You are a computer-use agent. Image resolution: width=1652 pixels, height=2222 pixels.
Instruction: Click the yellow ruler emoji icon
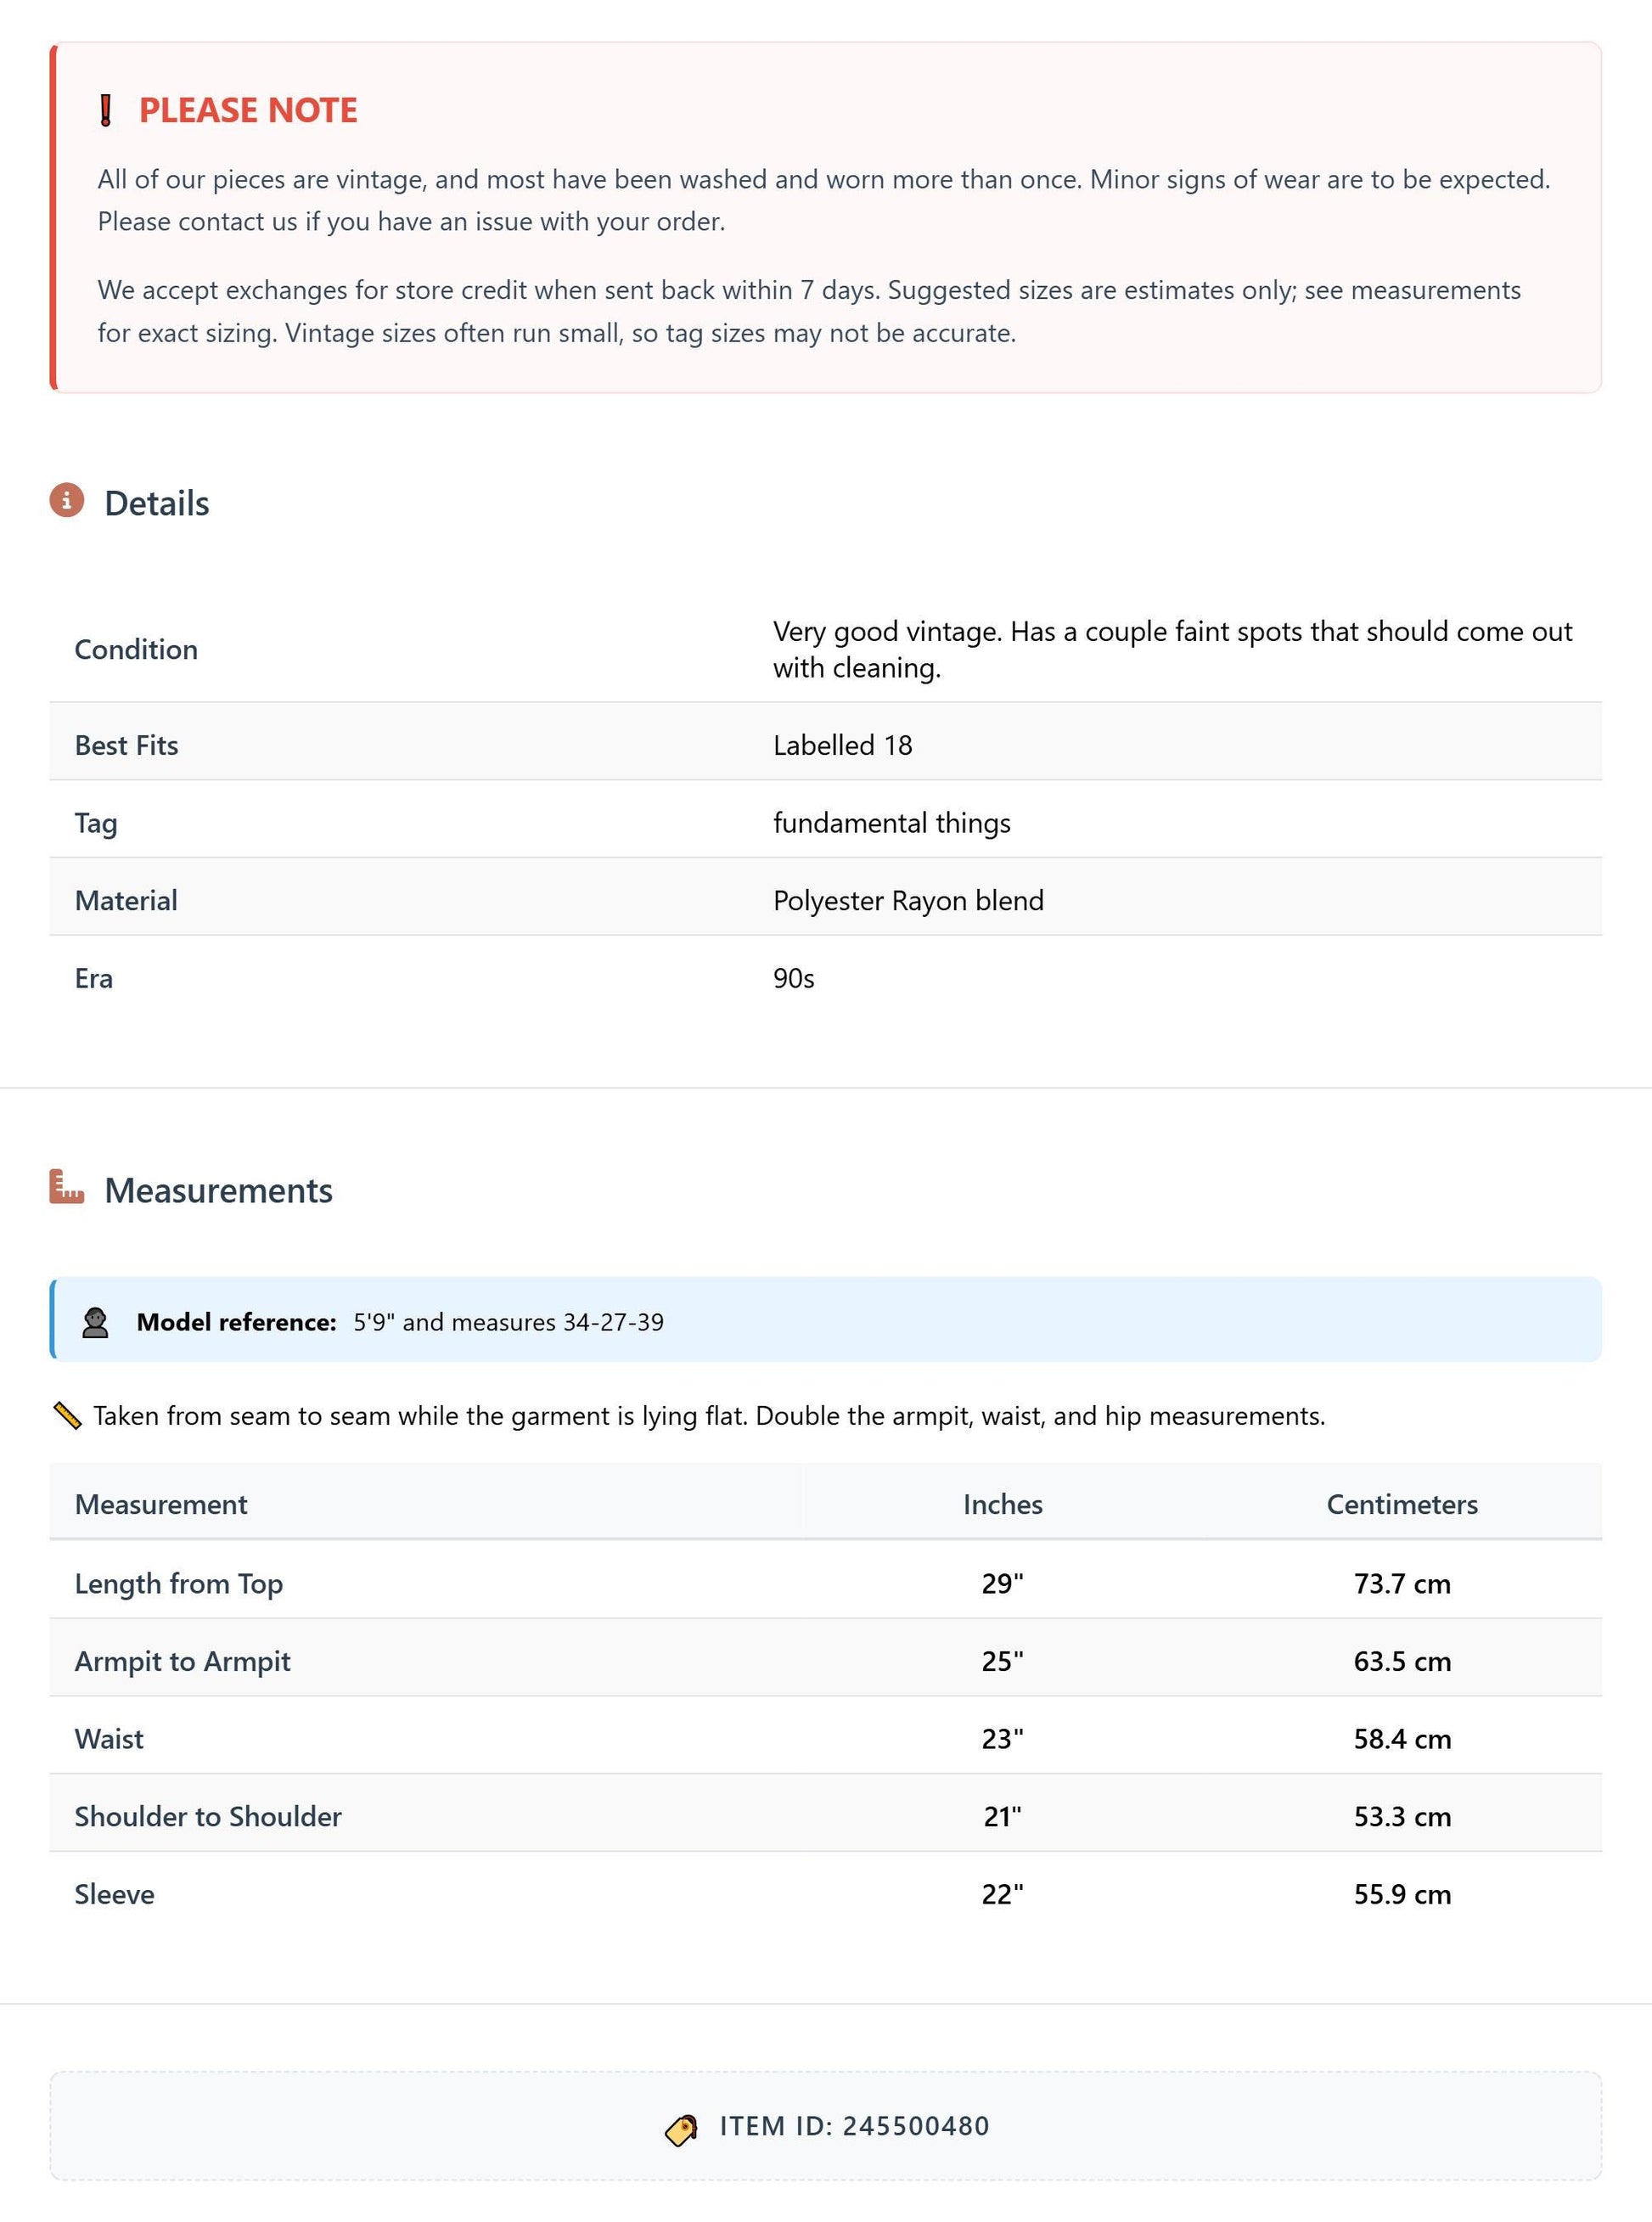click(67, 1416)
